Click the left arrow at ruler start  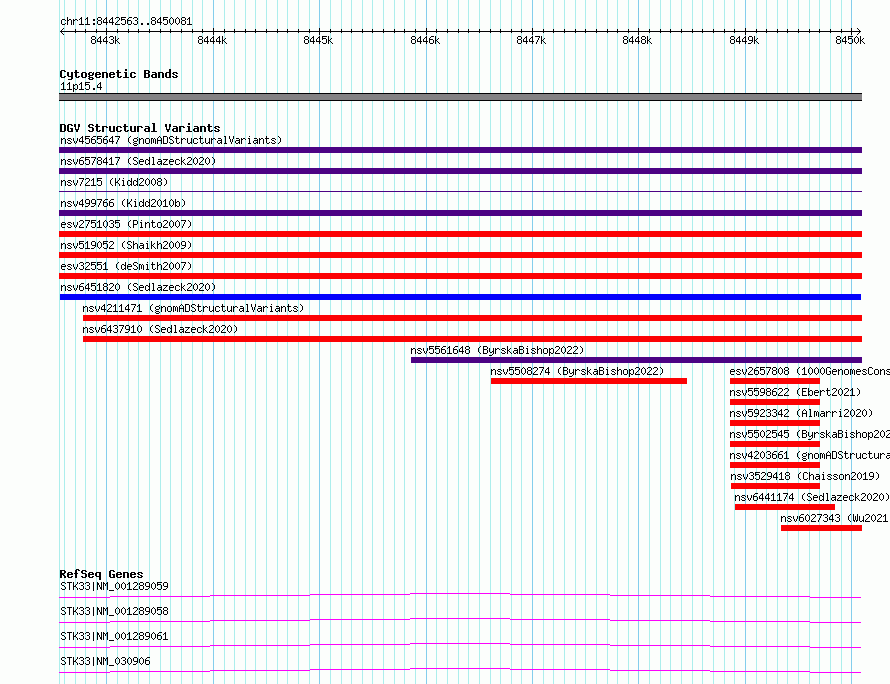(x=62, y=31)
